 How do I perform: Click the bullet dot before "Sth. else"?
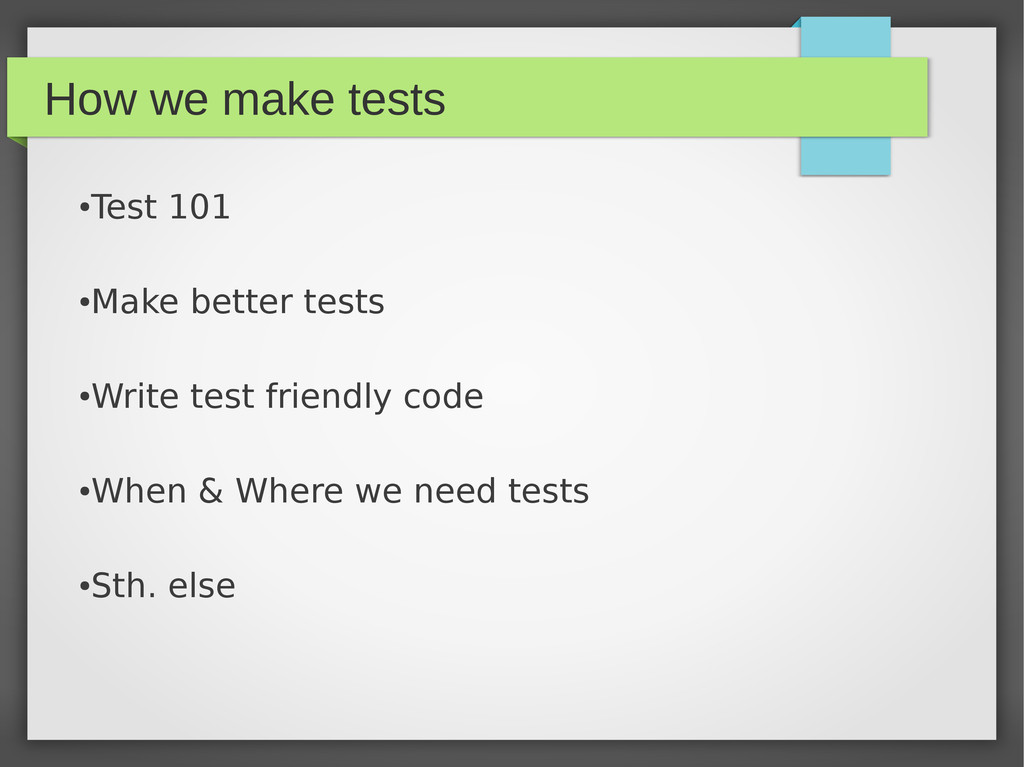tap(84, 587)
